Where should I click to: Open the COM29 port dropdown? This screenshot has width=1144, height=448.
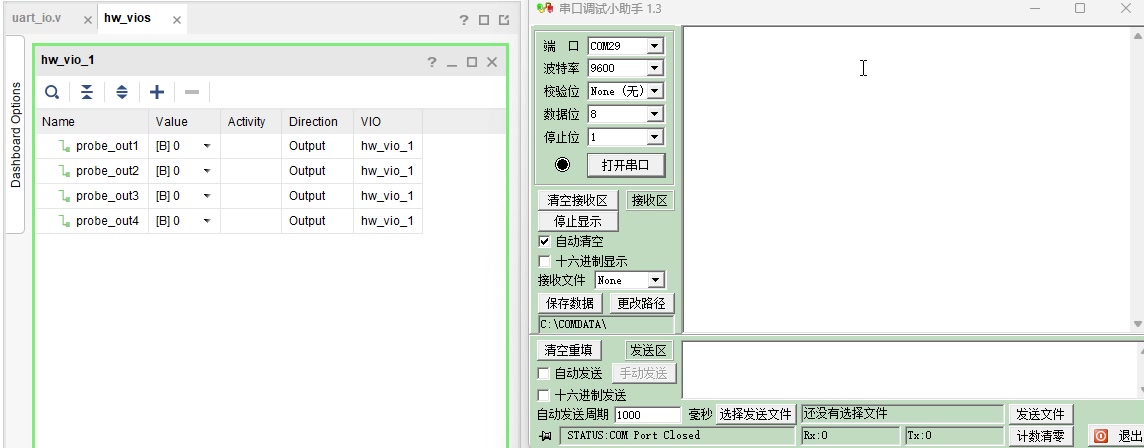(x=654, y=46)
